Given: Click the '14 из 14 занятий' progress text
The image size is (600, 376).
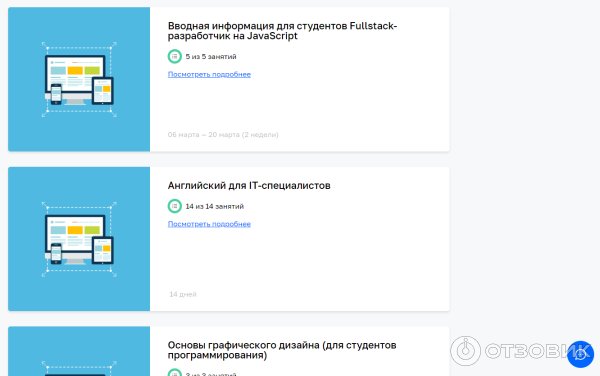Looking at the screenshot, I should pyautogui.click(x=215, y=206).
